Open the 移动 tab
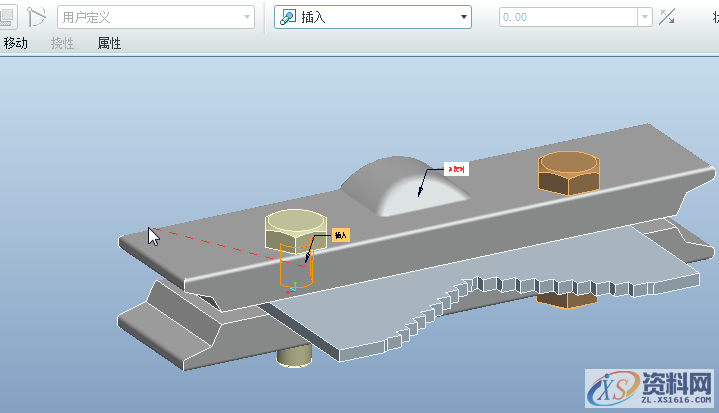The width and height of the screenshot is (719, 413). click(16, 43)
